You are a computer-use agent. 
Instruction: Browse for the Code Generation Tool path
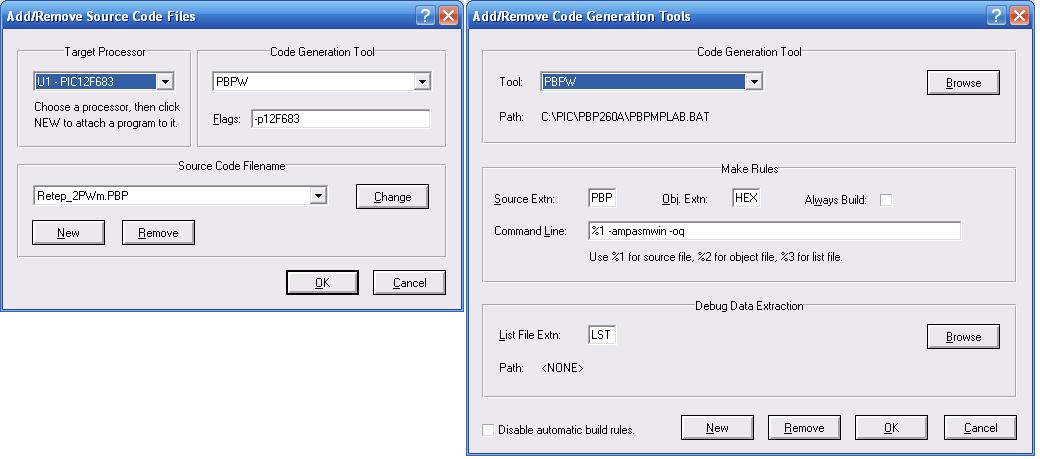(x=963, y=83)
